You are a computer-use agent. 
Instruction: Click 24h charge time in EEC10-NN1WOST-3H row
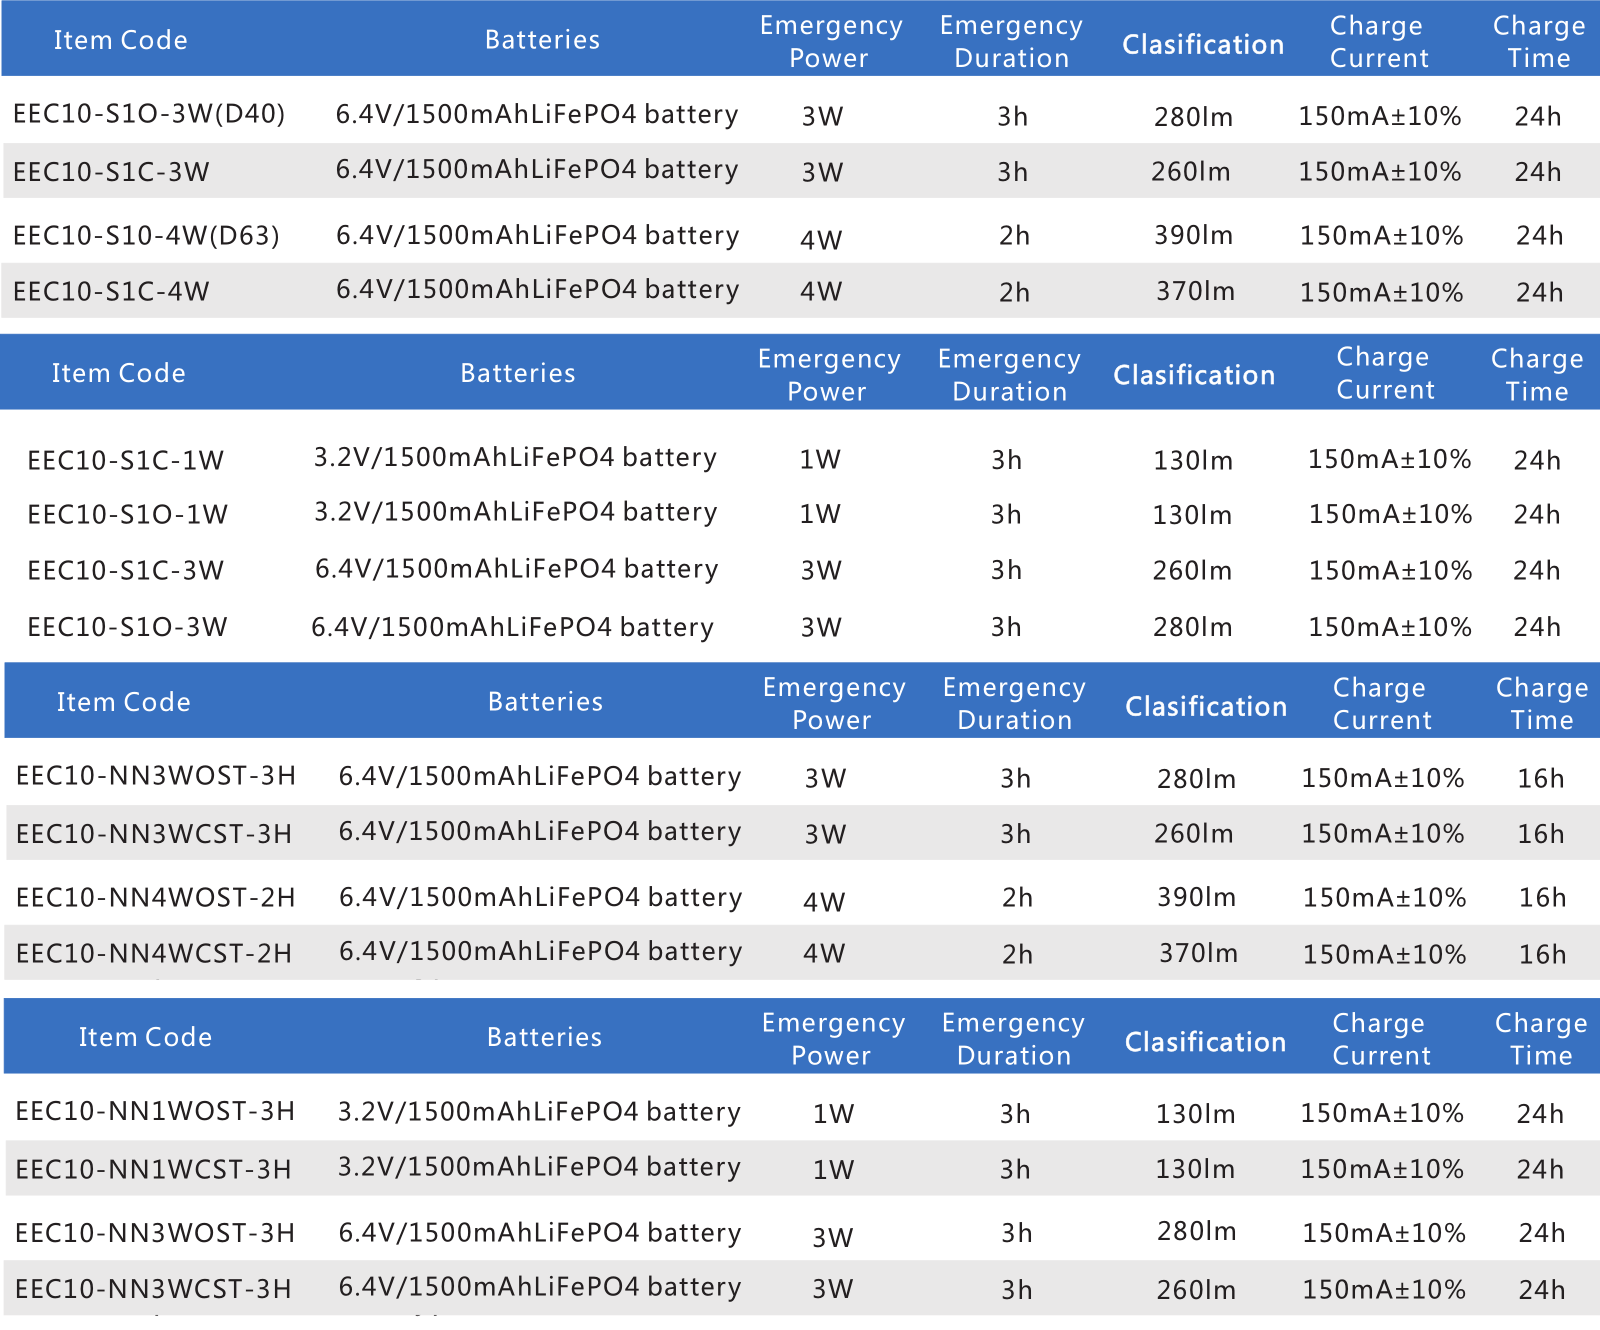(x=1540, y=1114)
